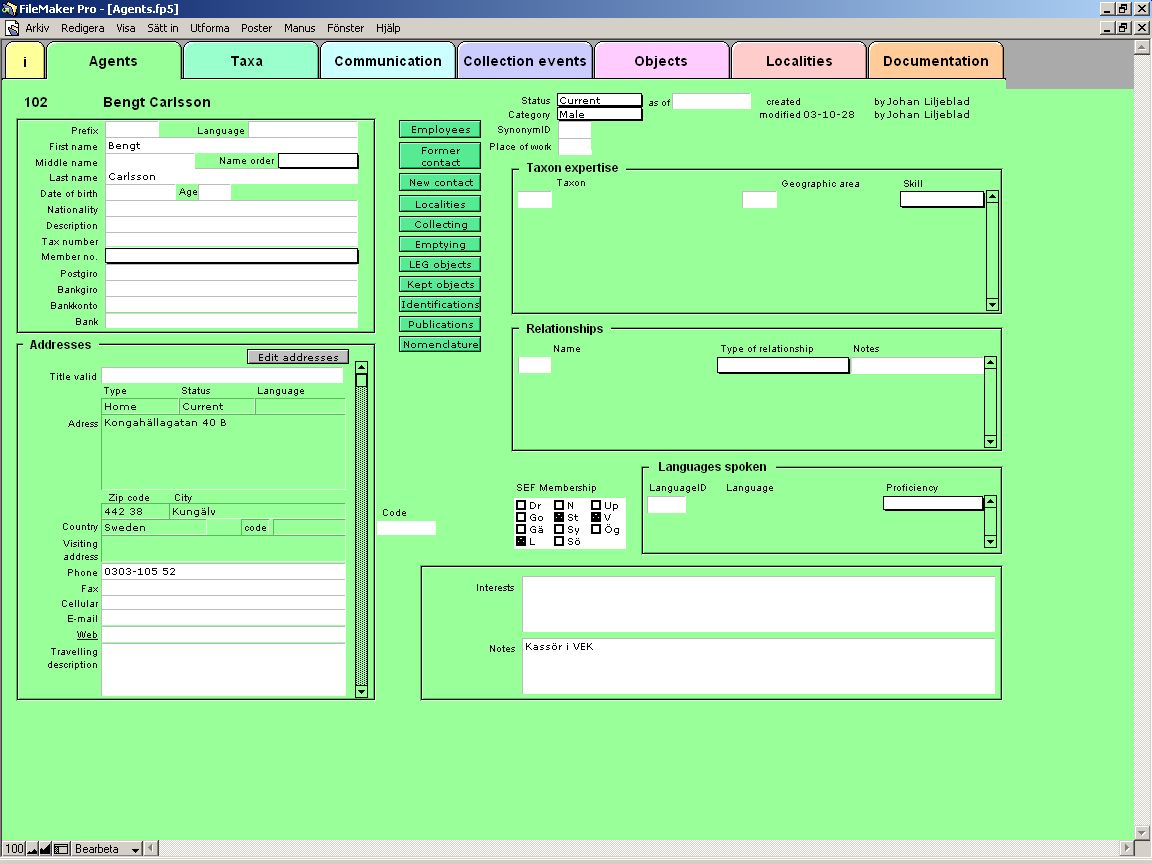Check the Dr SEF membership checkbox
The width and height of the screenshot is (1152, 864).
[x=521, y=506]
